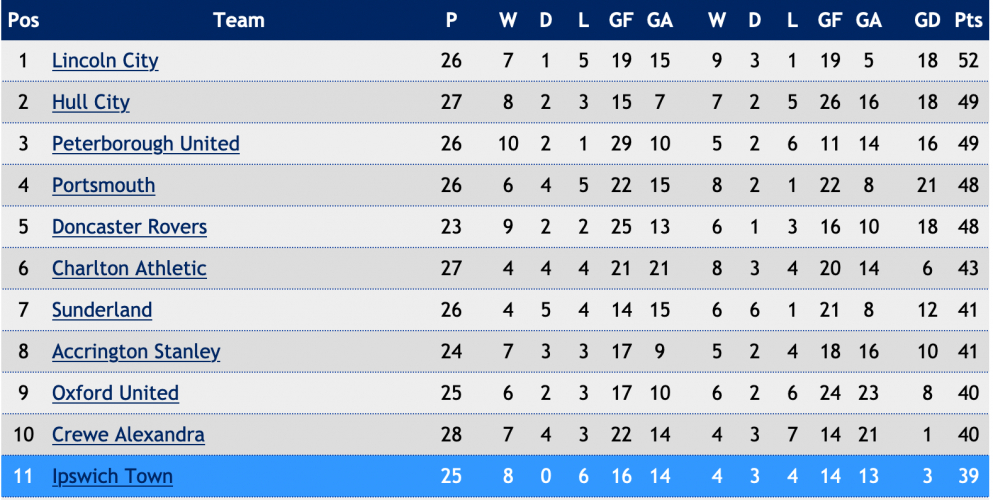Open the Crewe Alexandra team link
This screenshot has width=993, height=500.
pyautogui.click(x=128, y=435)
